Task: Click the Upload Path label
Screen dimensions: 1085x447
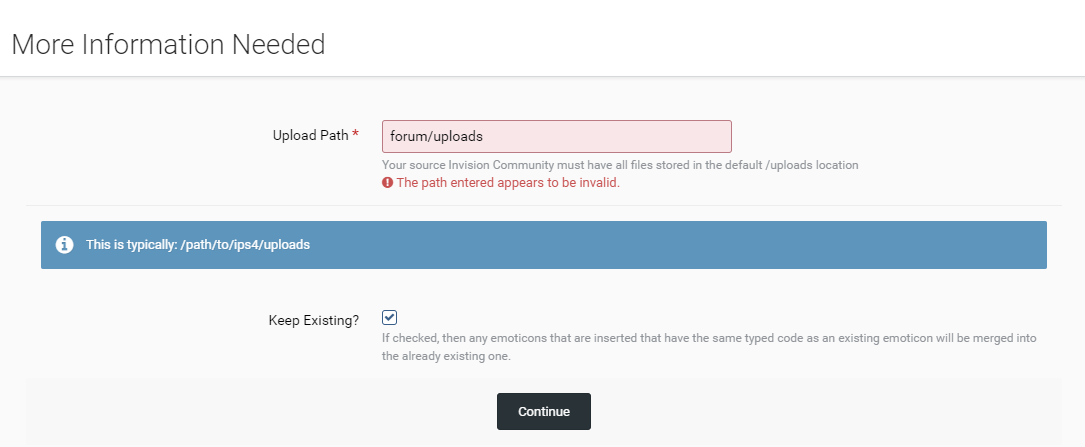Action: coord(311,136)
